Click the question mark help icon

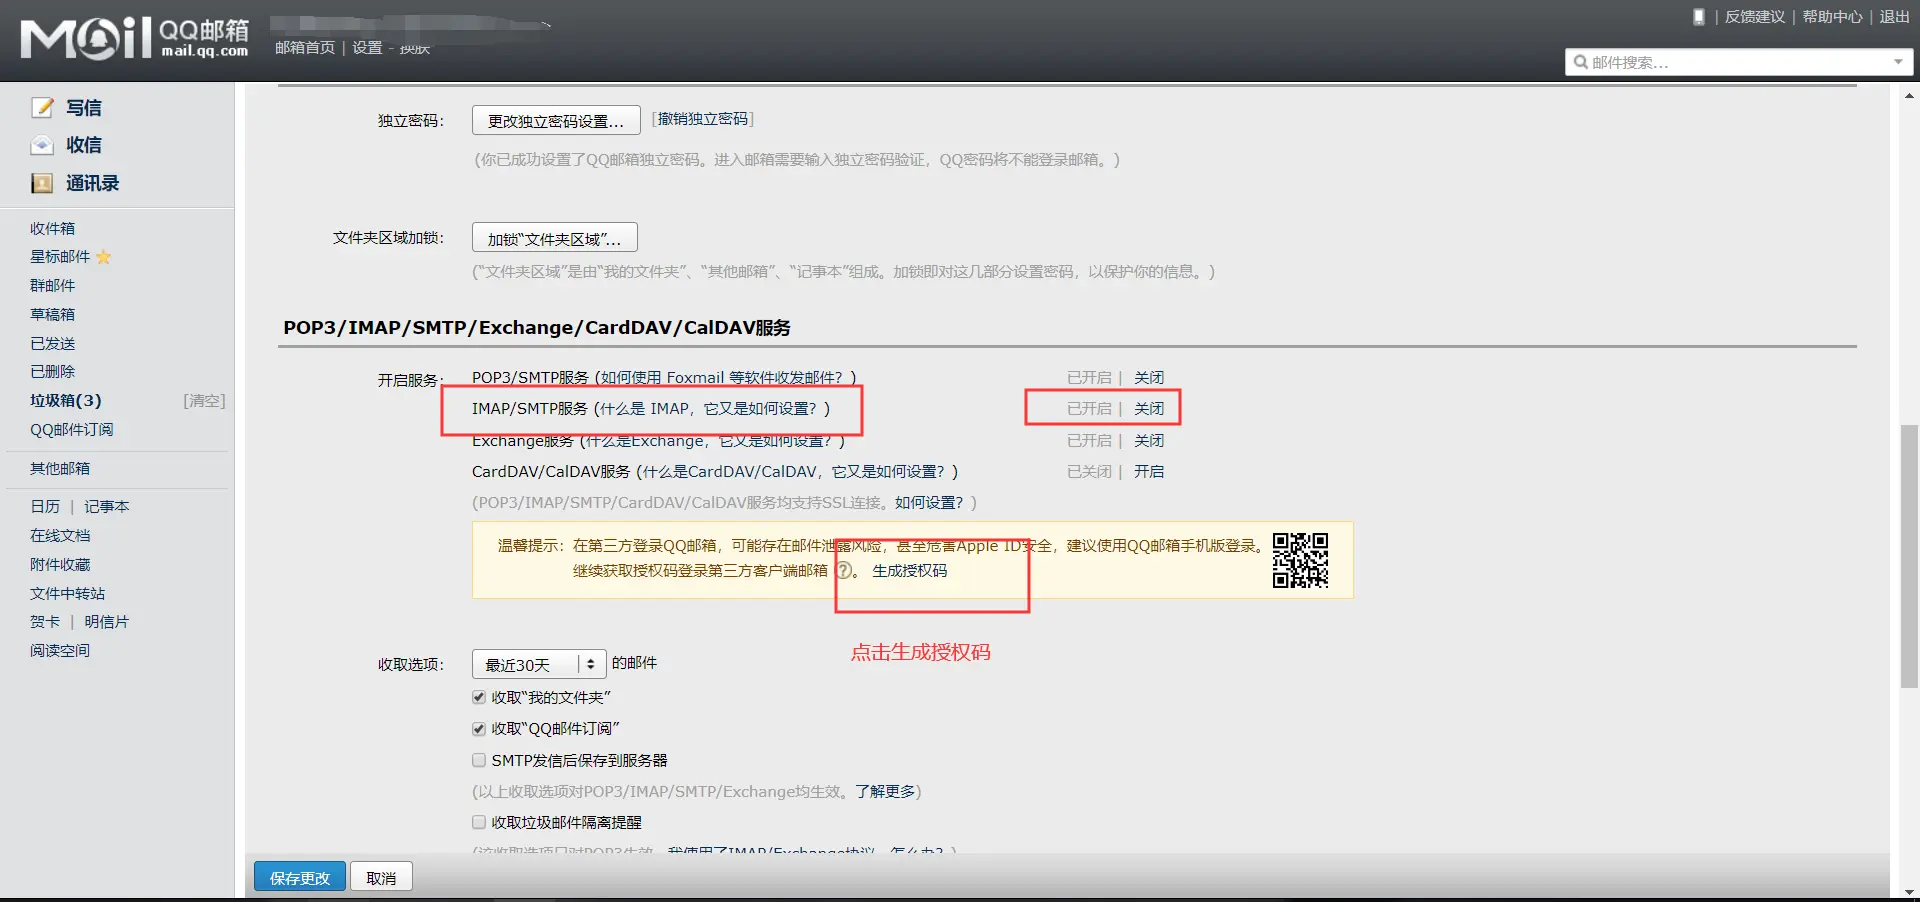(x=844, y=571)
